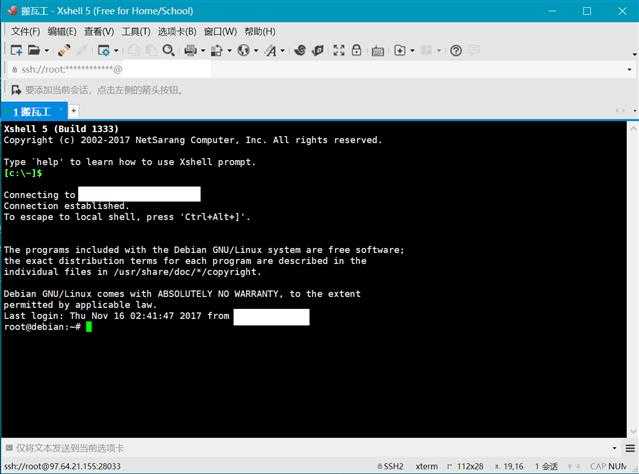Select the 1 搬瓦工 session tab
Image resolution: width=639 pixels, height=474 pixels.
click(34, 112)
